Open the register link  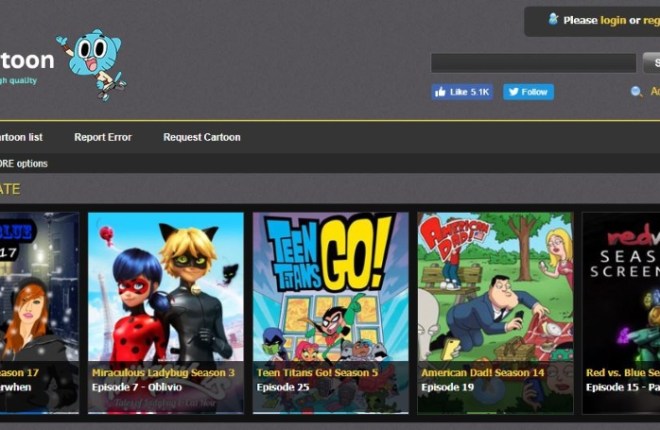point(651,20)
